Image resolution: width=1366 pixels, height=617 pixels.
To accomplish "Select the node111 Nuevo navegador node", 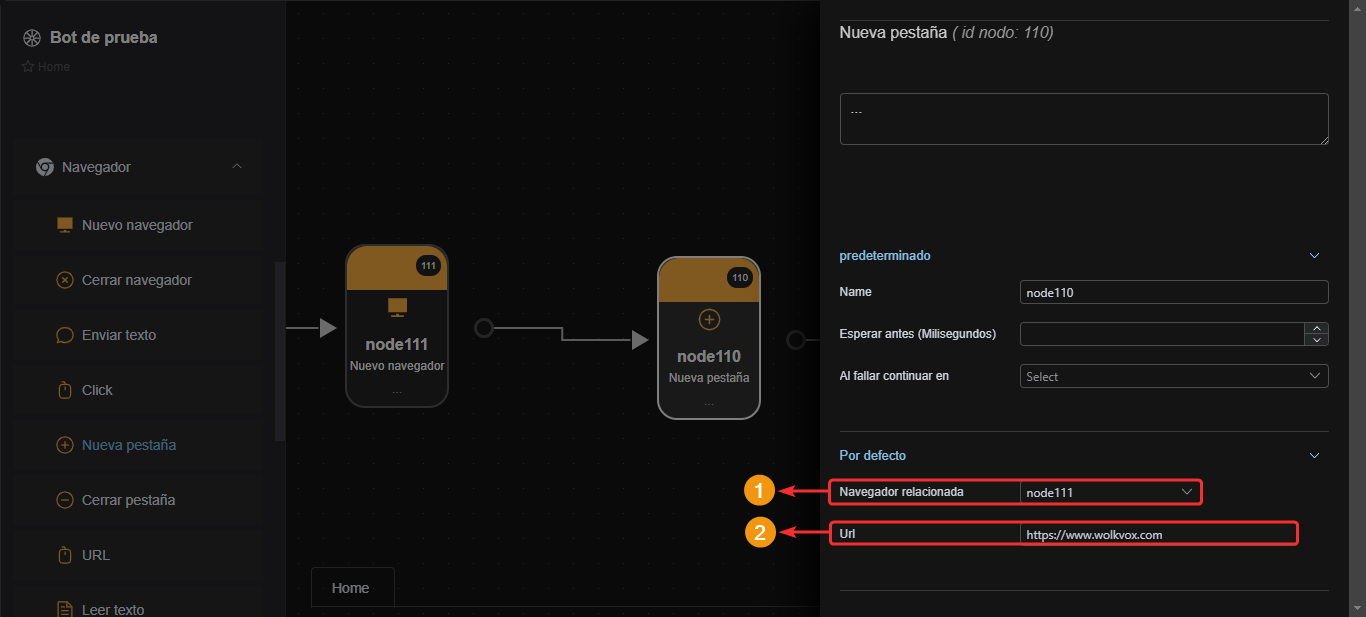I will [397, 326].
